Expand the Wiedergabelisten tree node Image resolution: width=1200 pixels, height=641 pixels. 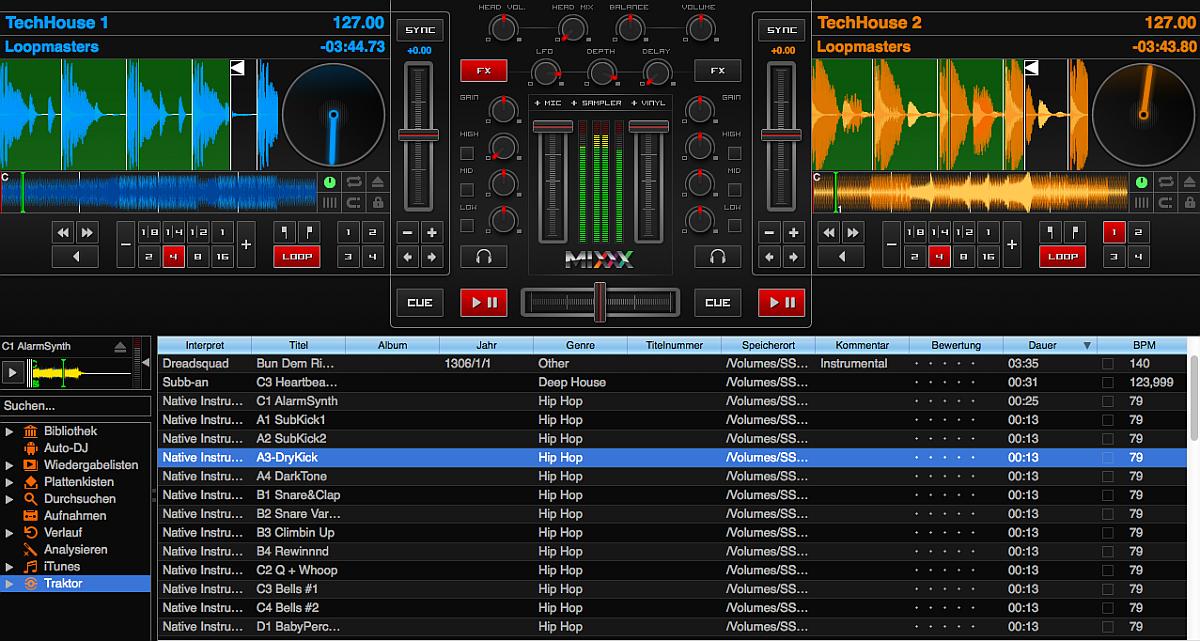pos(9,465)
